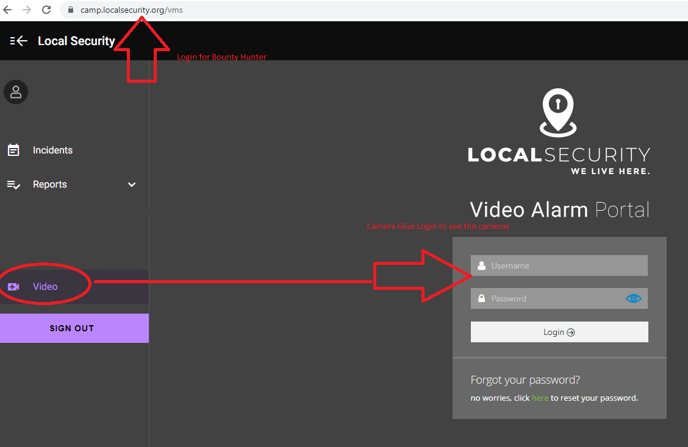Click the Video camera icon in sidebar
This screenshot has width=688, height=447.
click(14, 286)
